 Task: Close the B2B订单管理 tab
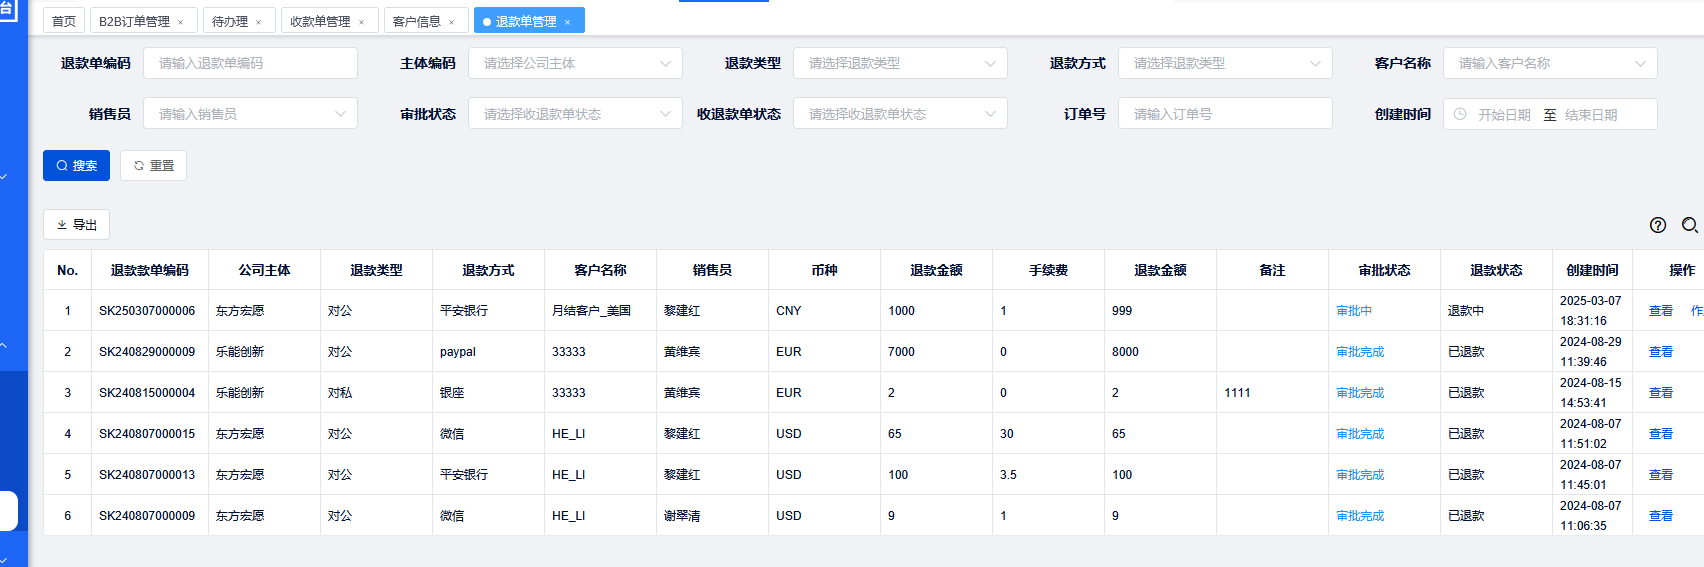pos(181,22)
